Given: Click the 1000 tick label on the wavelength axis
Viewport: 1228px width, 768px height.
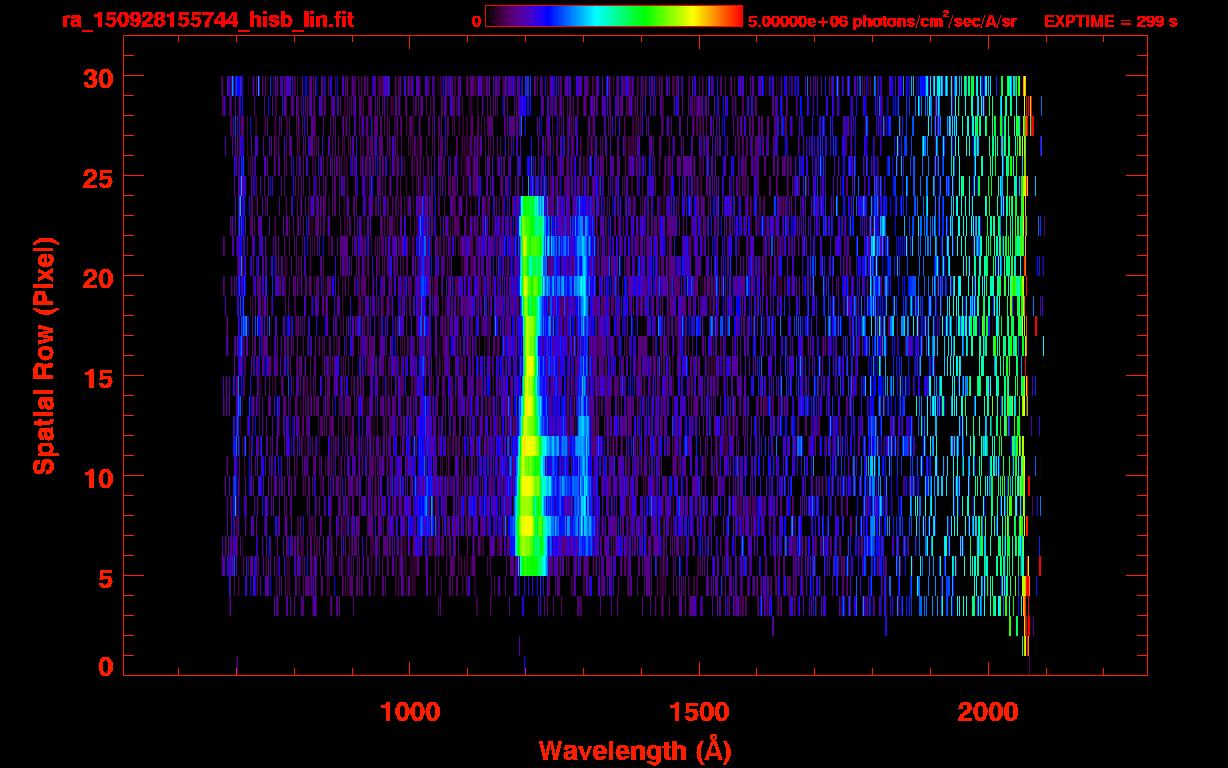Looking at the screenshot, I should pos(410,712).
